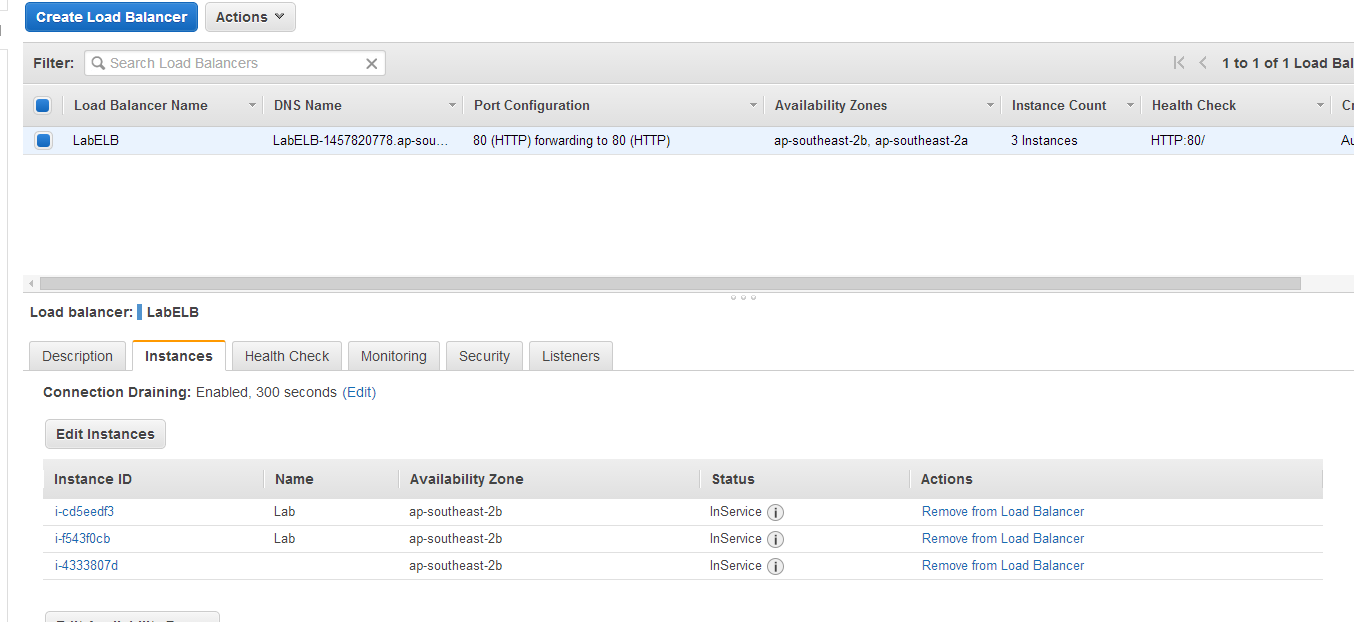Select the LabELB name cell
The height and width of the screenshot is (622, 1354).
point(96,140)
